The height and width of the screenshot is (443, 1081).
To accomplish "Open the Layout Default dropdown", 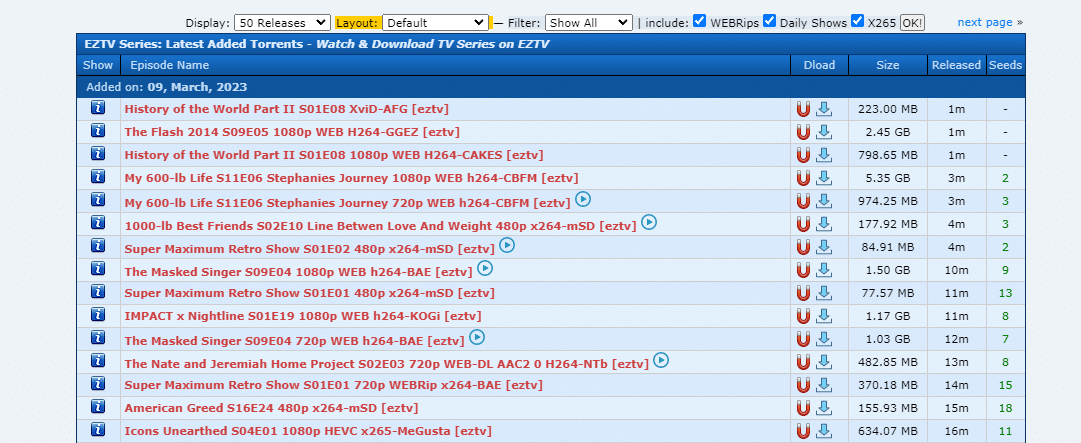I will (435, 23).
